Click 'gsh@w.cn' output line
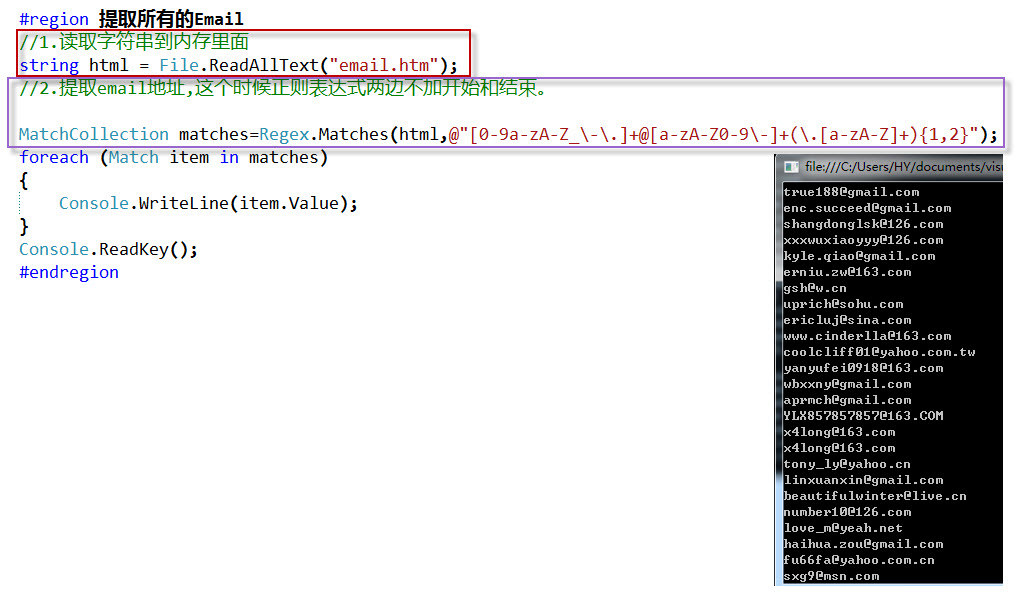 (x=815, y=288)
